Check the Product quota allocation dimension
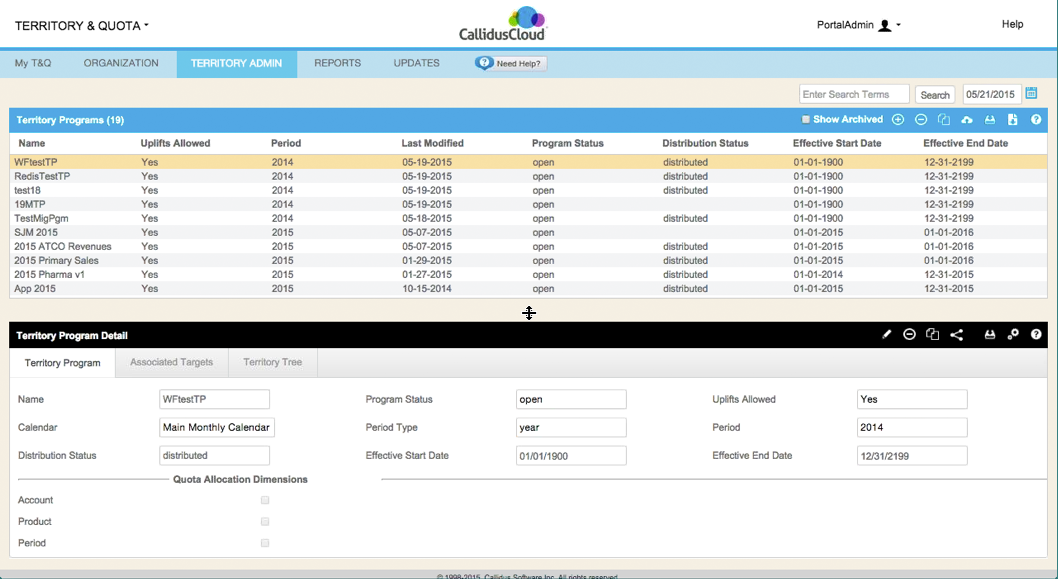Image resolution: width=1058 pixels, height=579 pixels. (x=265, y=521)
